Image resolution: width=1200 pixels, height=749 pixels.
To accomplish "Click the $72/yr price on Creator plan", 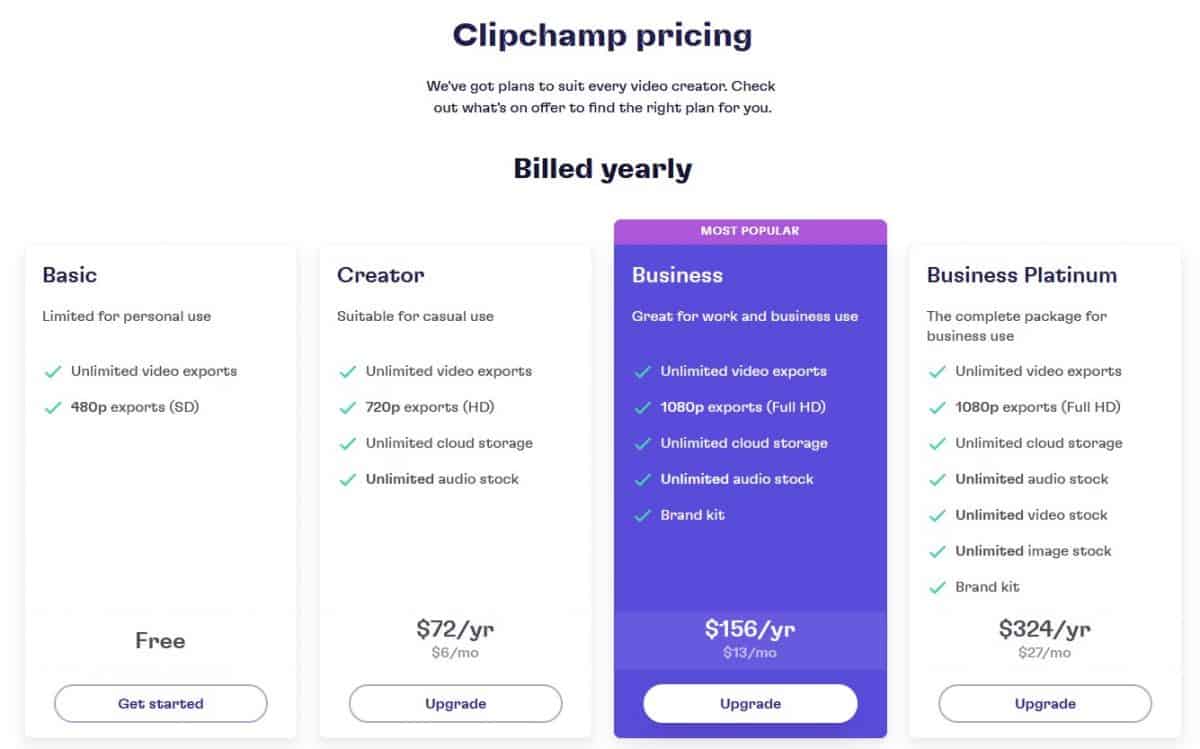I will (x=456, y=629).
